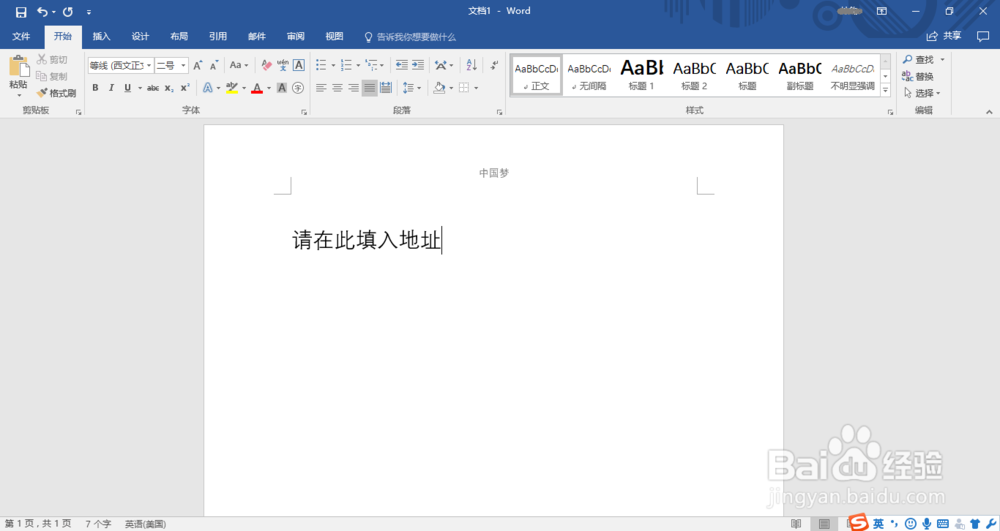
Task: Align text right
Action: coord(353,88)
